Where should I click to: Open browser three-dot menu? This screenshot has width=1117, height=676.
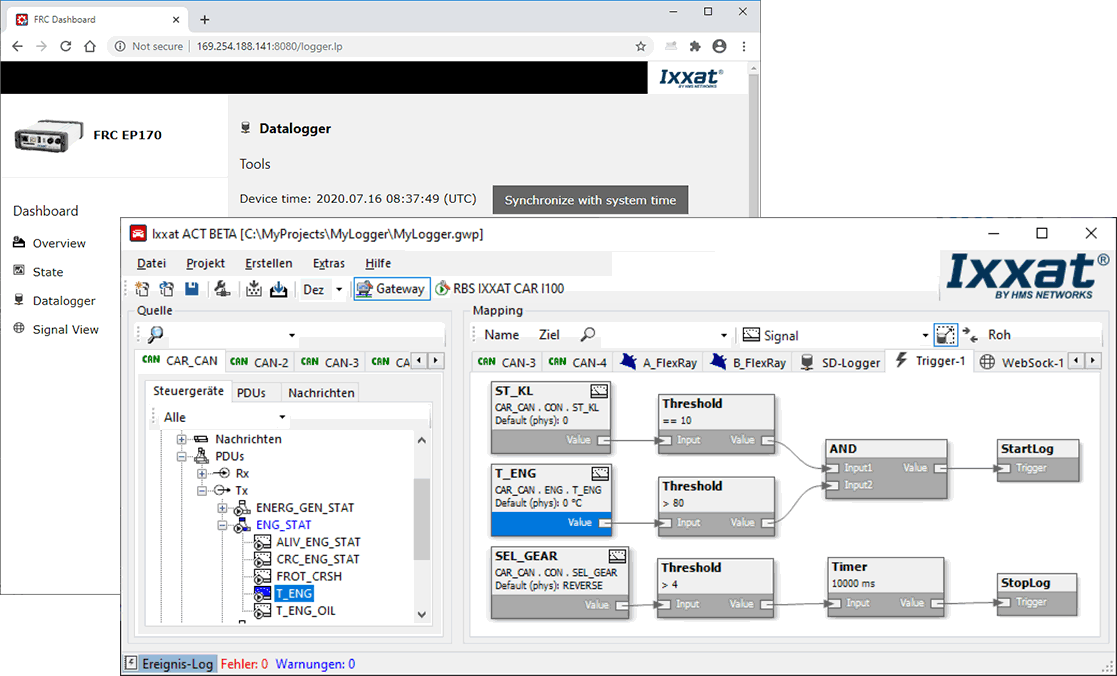pos(744,46)
